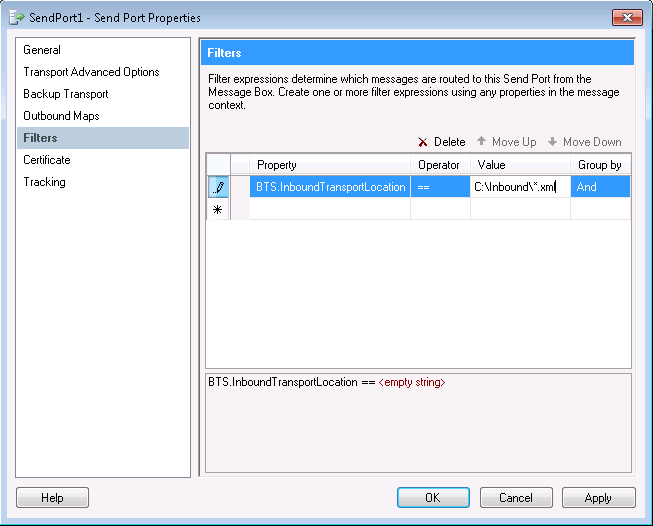Click the Help button

[x=52, y=498]
